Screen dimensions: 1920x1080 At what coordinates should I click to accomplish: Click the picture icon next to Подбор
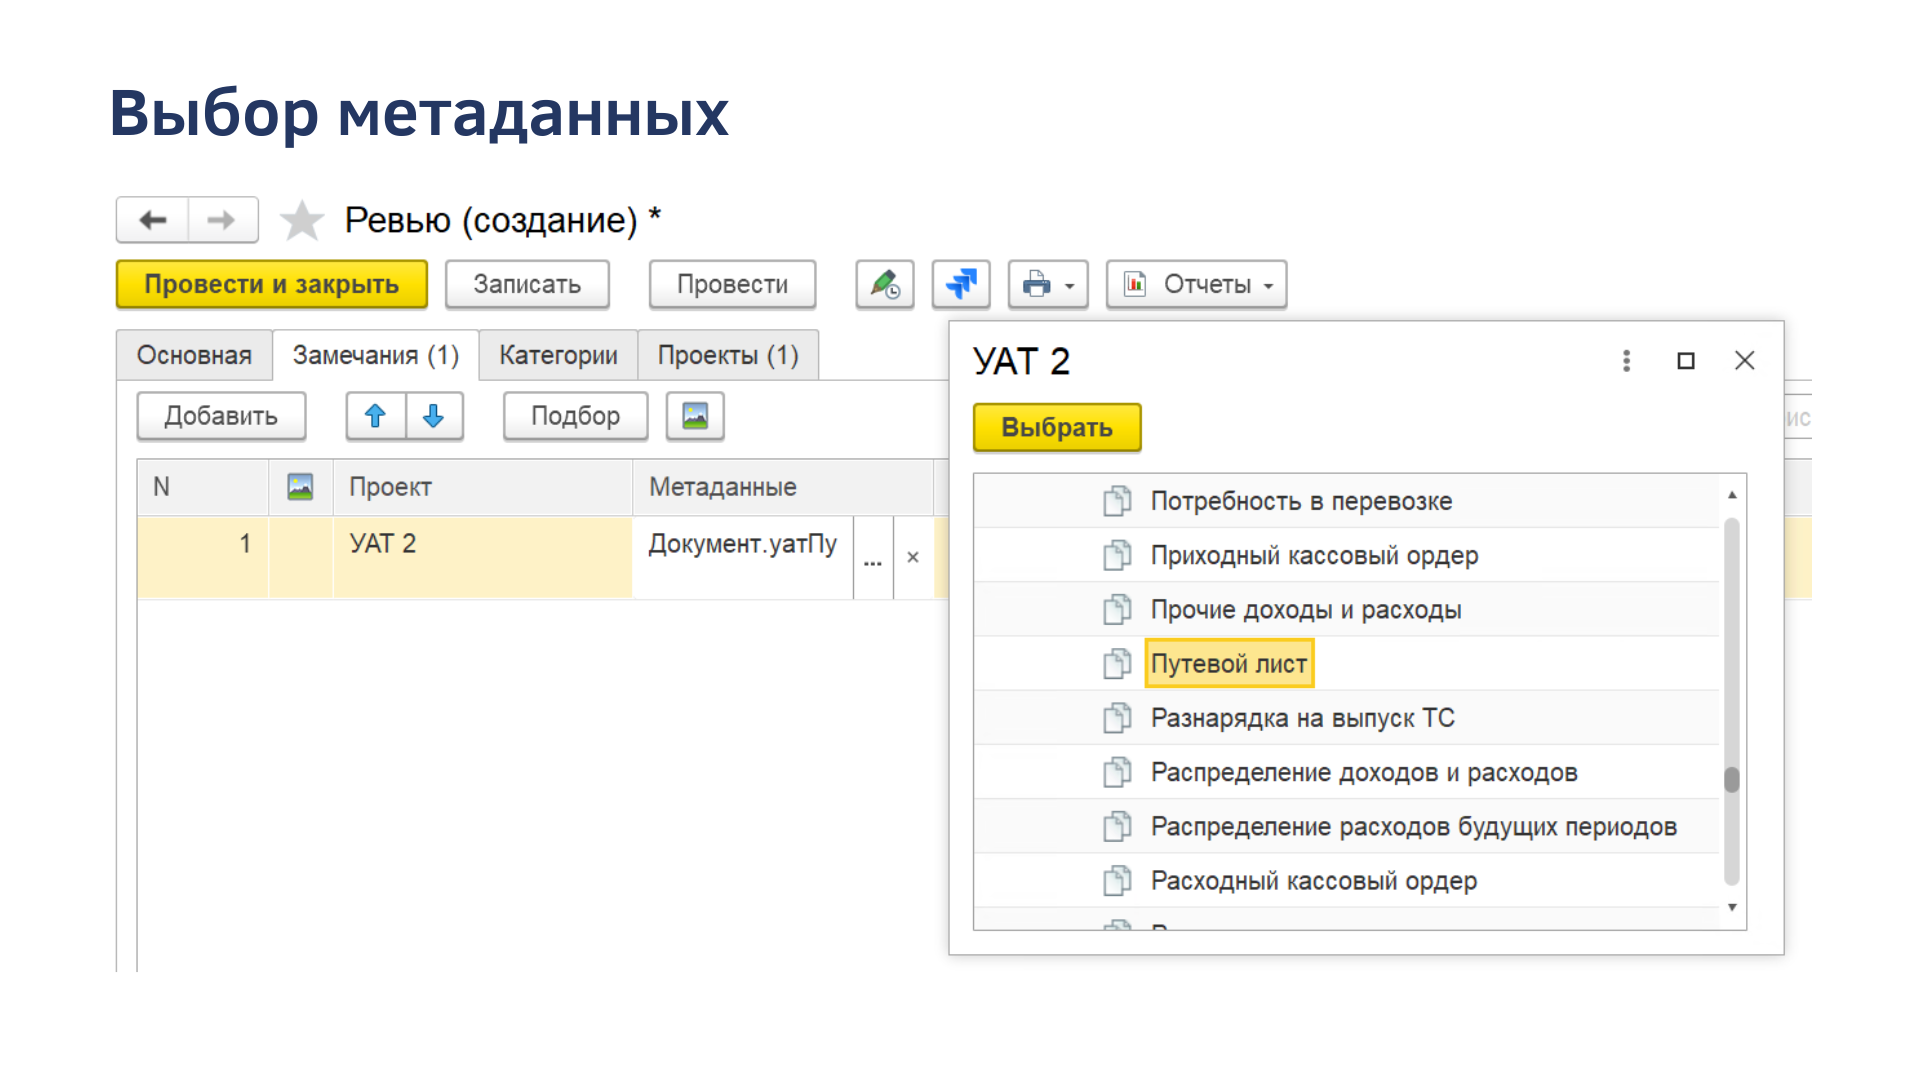coord(695,416)
